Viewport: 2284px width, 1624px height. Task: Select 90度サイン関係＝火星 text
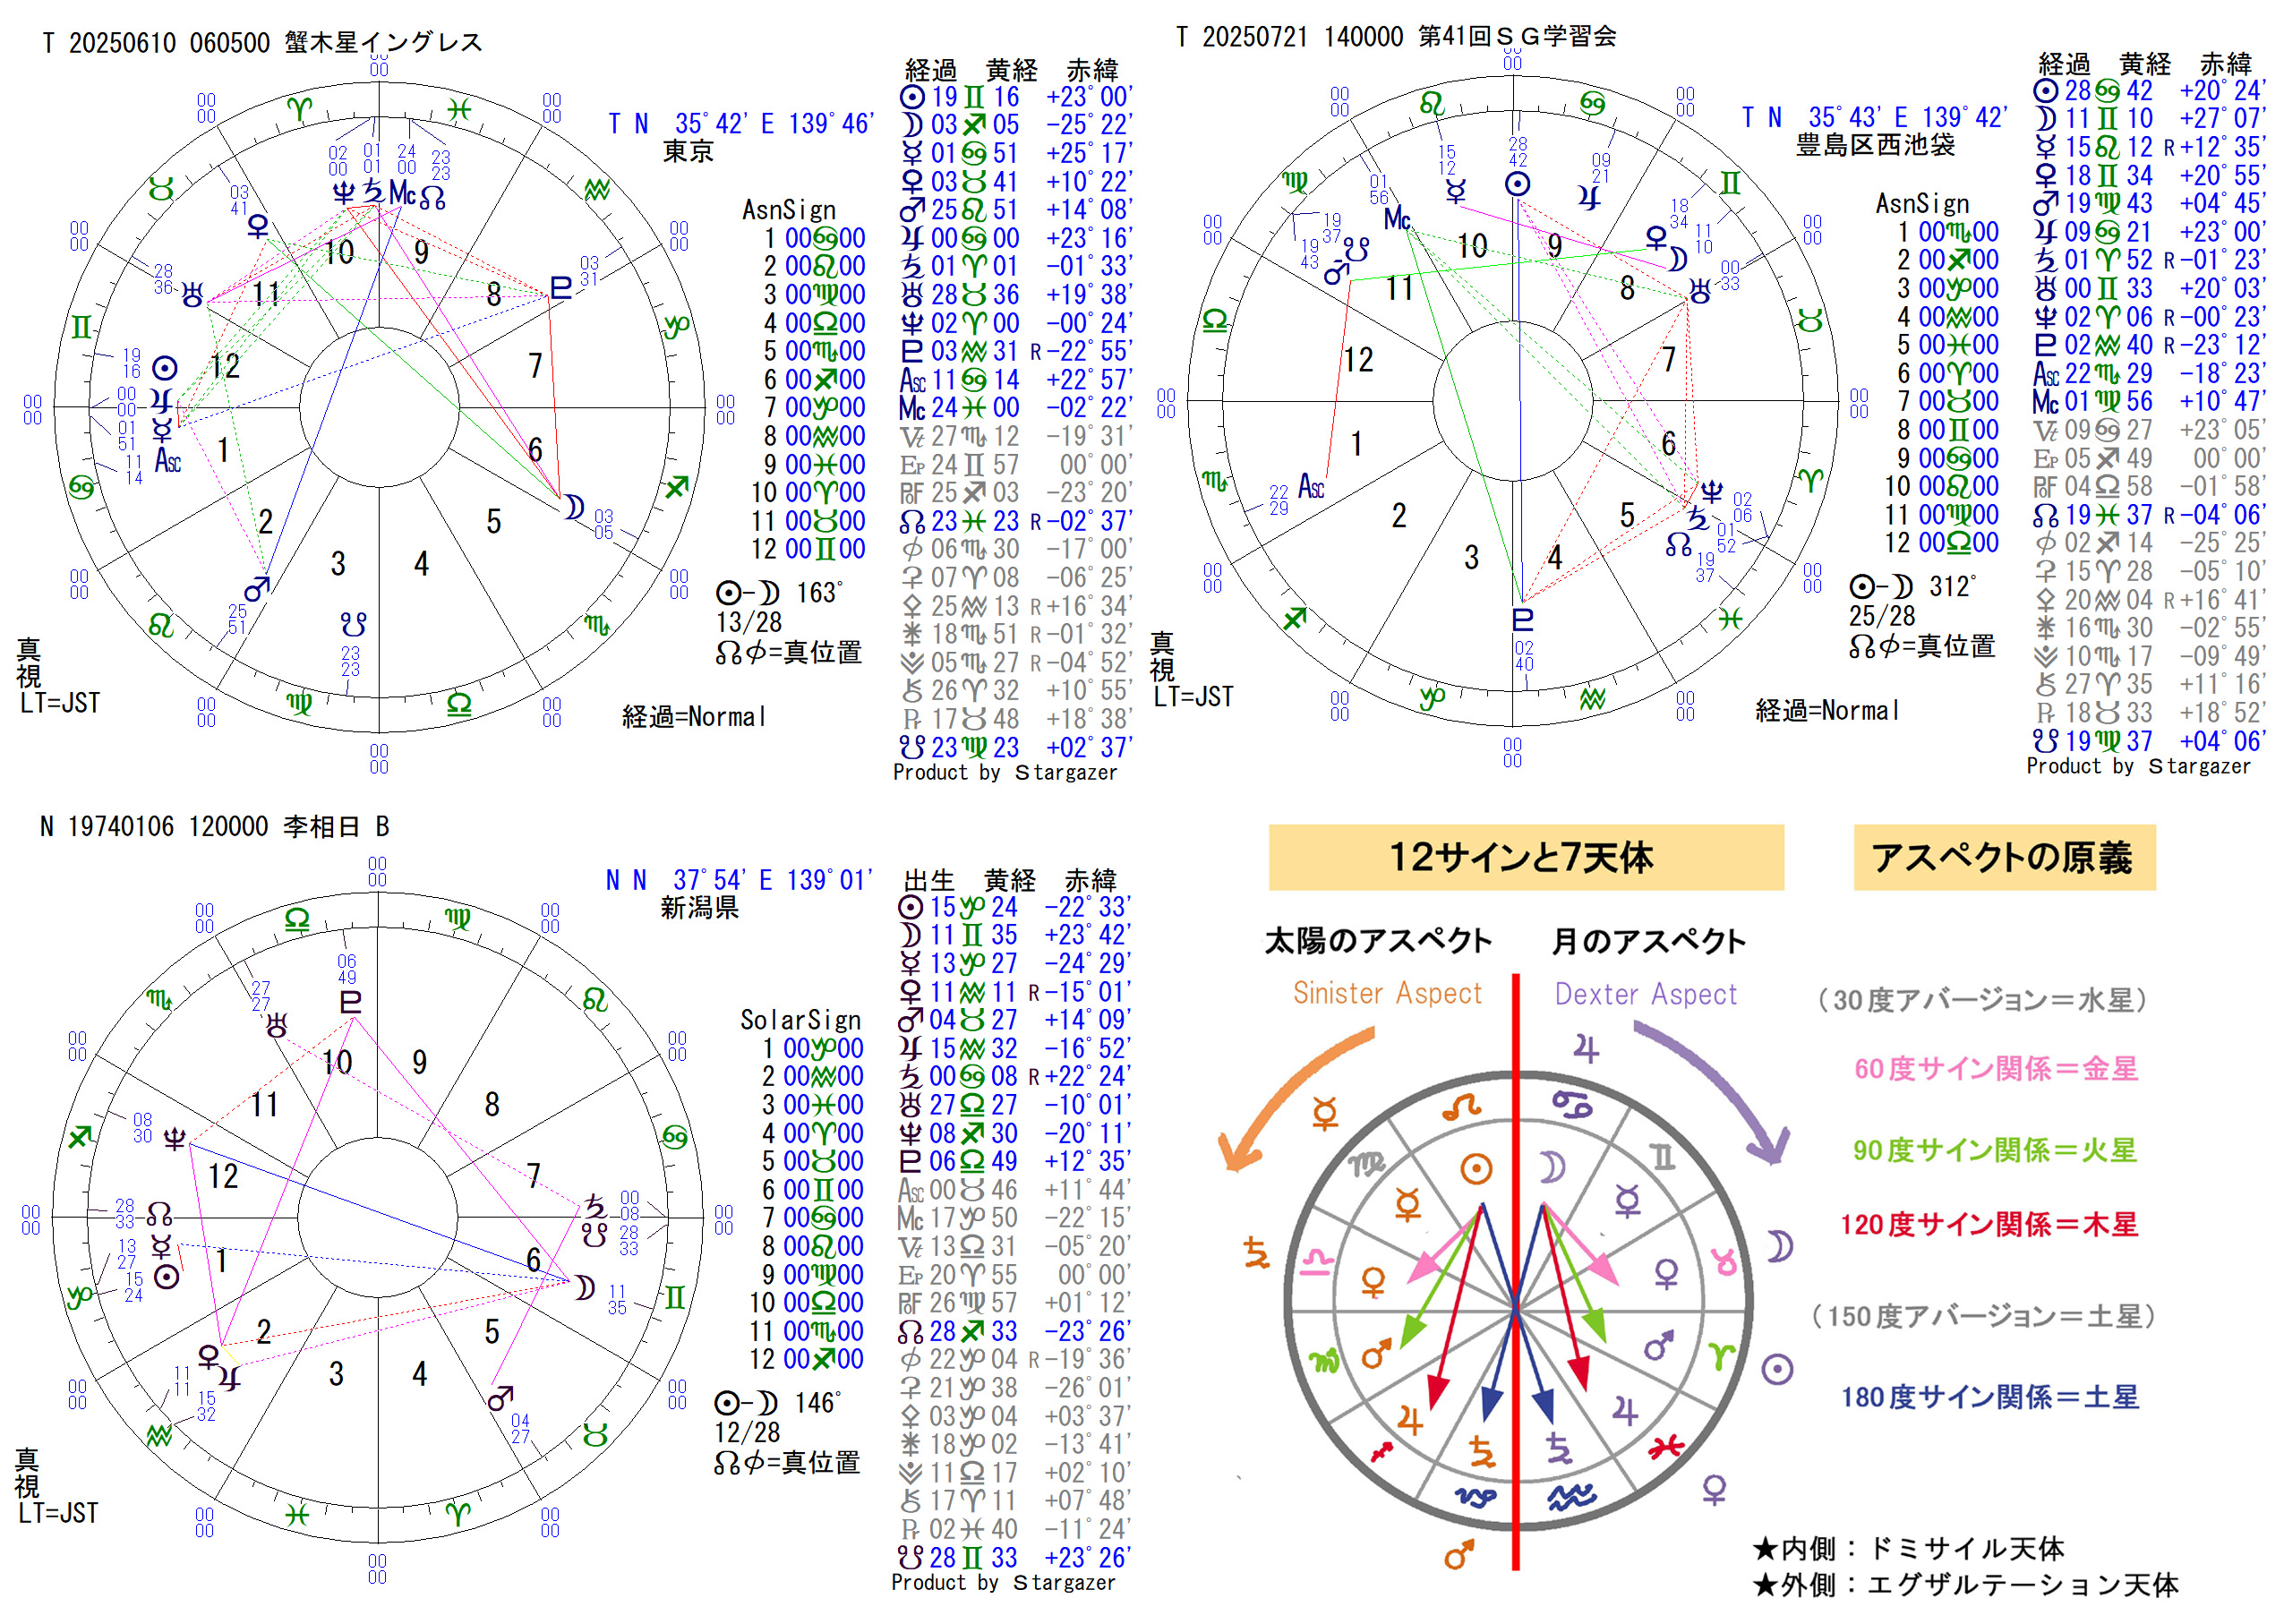coord(1995,1150)
